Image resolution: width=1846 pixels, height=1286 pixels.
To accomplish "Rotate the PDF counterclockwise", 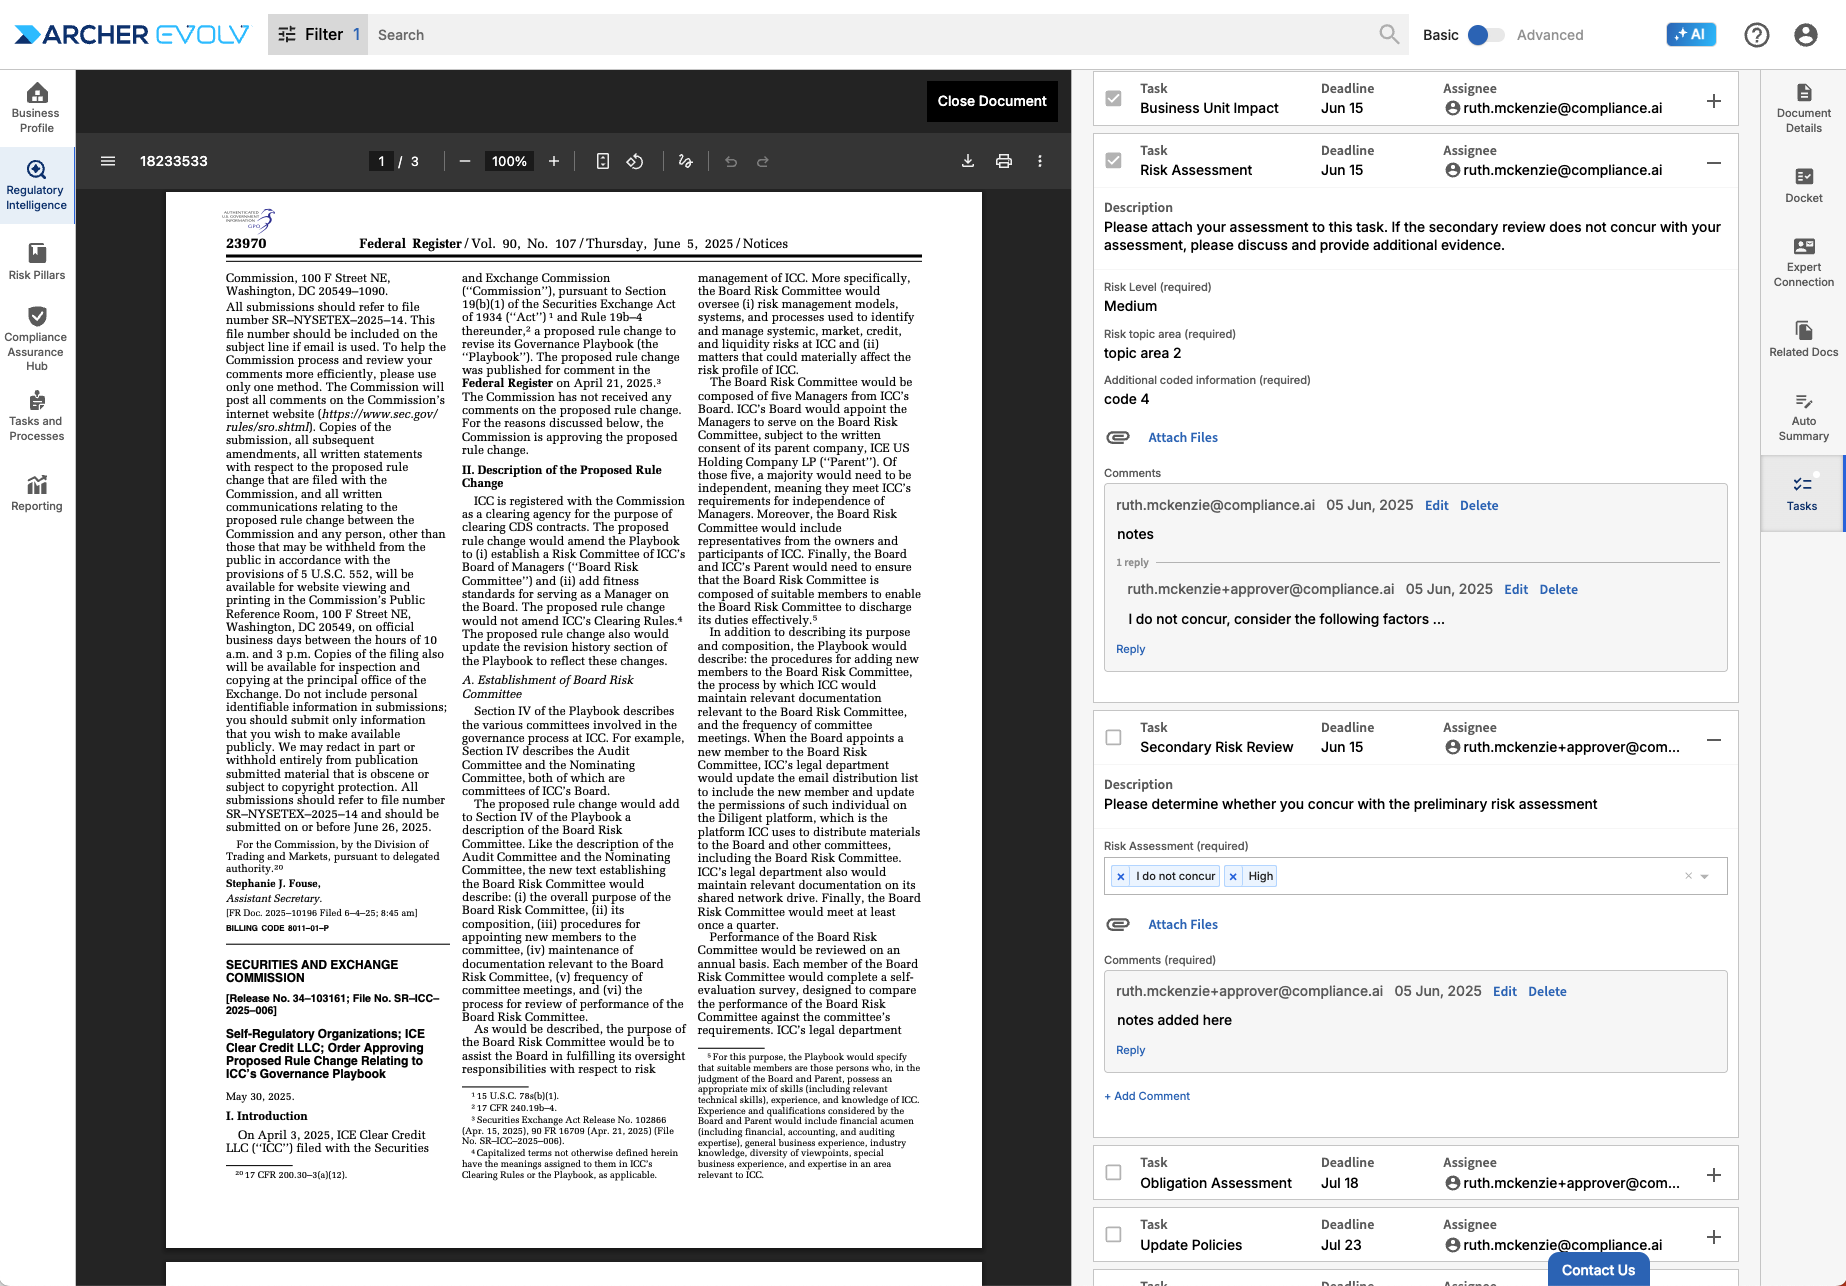I will (635, 161).
